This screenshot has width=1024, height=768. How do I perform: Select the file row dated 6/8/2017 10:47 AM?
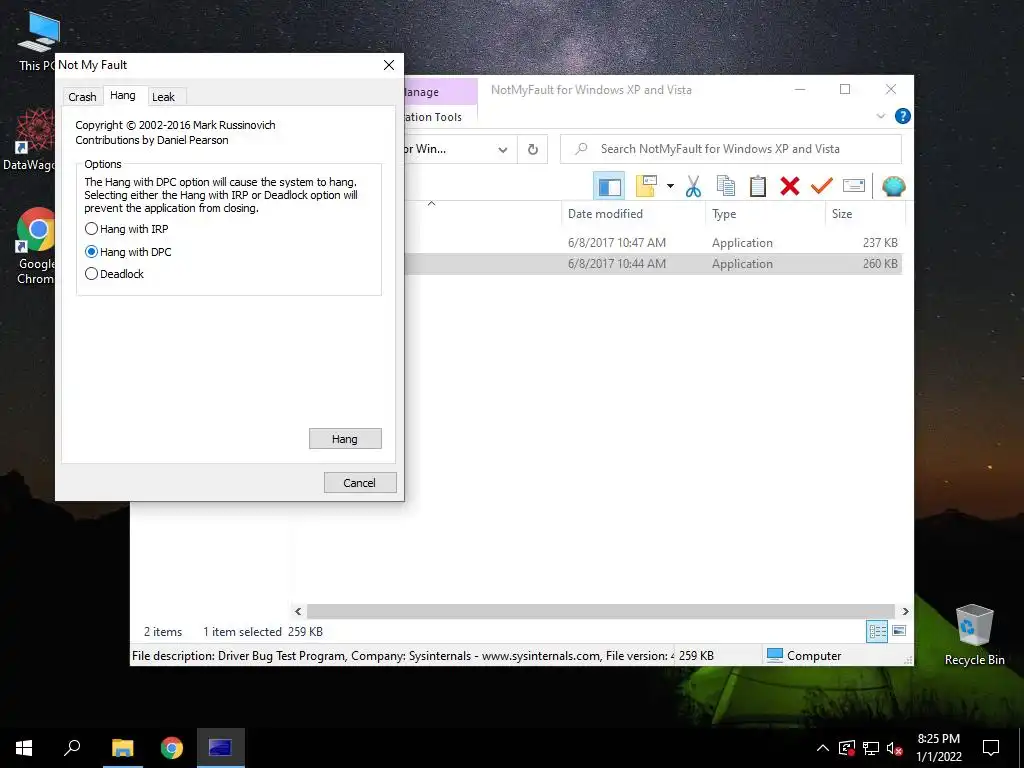[x=653, y=242]
